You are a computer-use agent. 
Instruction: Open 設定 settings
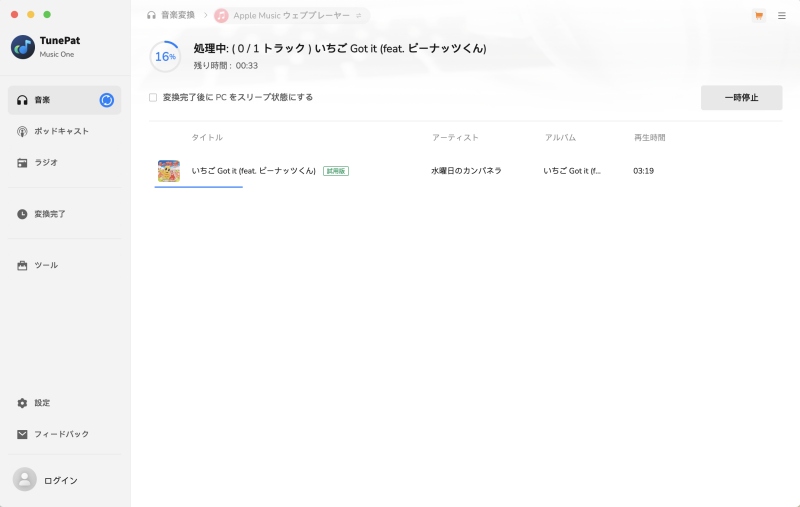[x=64, y=403]
